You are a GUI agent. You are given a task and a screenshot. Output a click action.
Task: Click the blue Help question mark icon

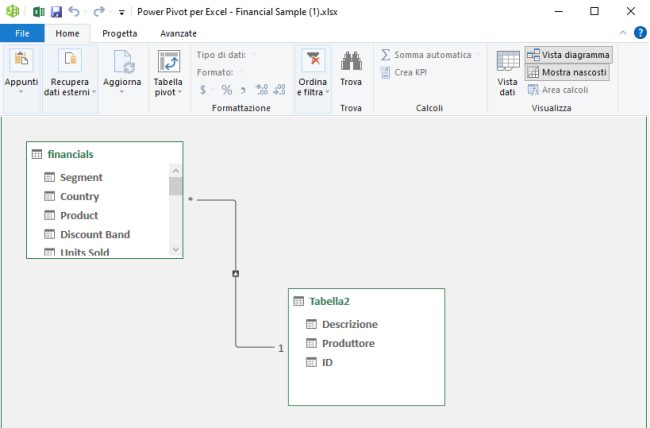point(640,33)
